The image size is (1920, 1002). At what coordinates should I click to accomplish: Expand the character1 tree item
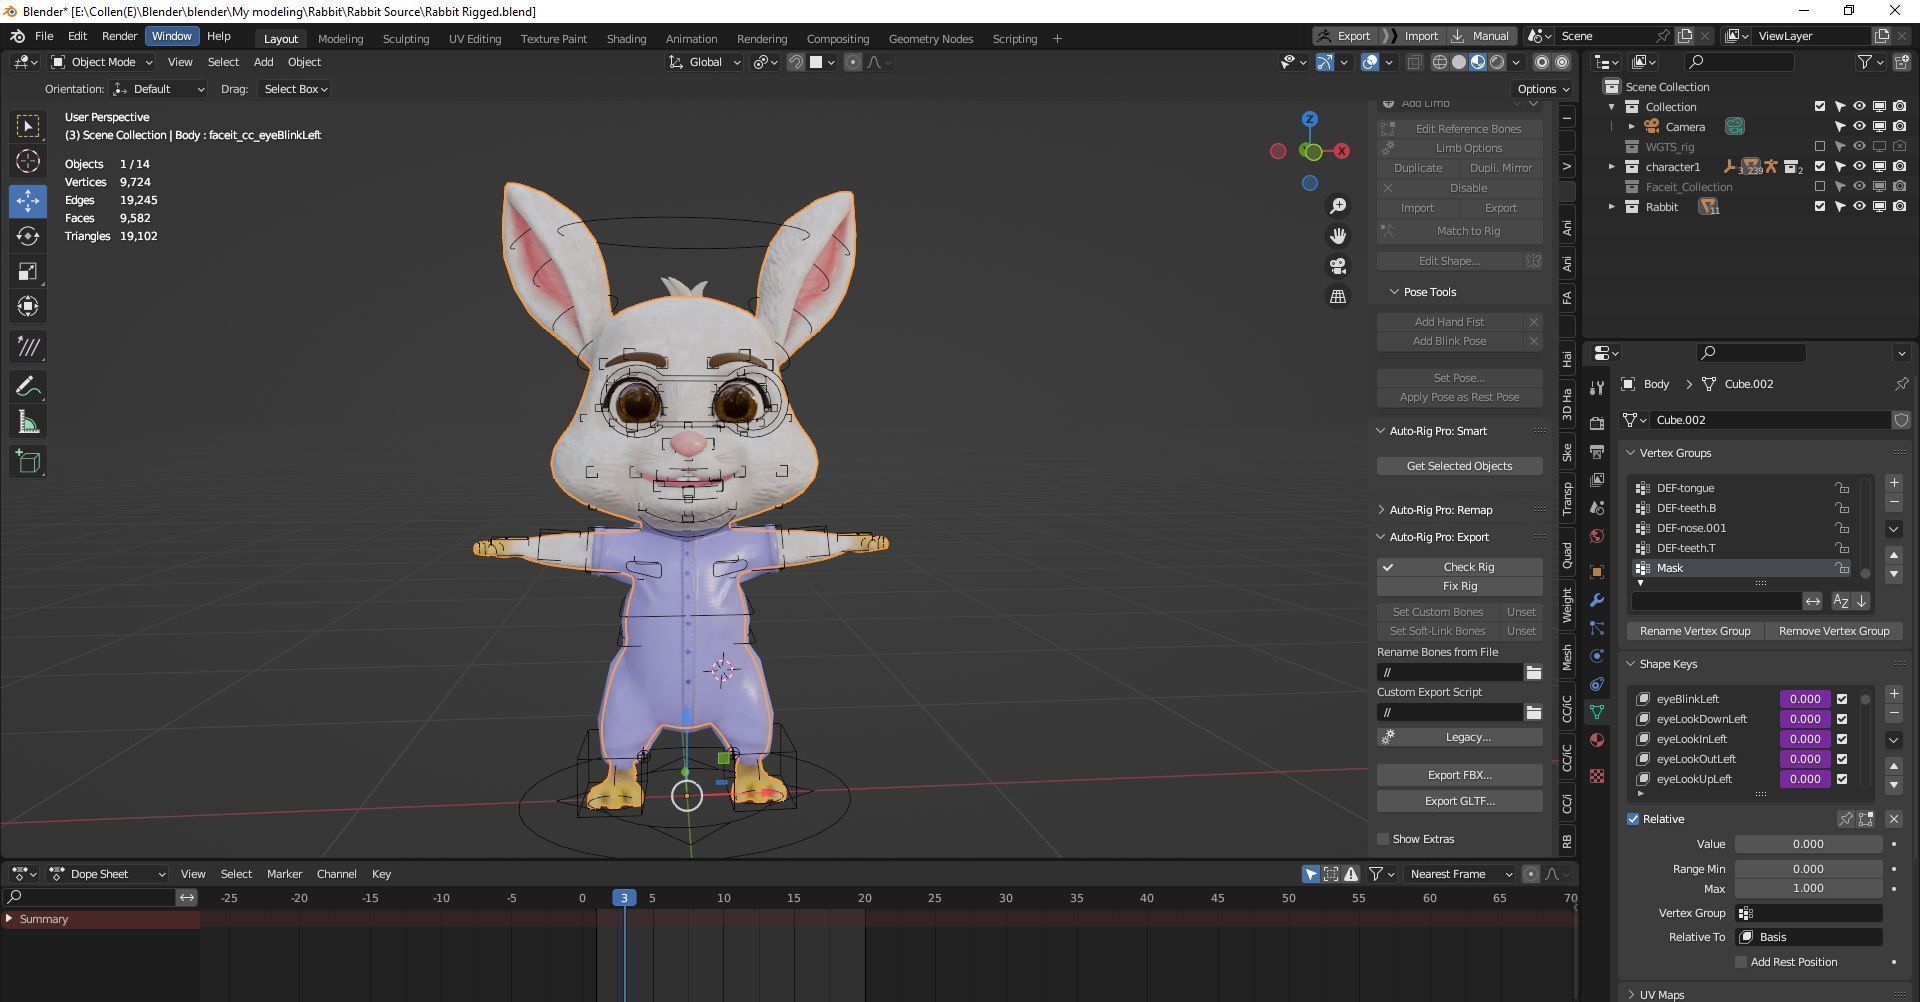(x=1612, y=167)
